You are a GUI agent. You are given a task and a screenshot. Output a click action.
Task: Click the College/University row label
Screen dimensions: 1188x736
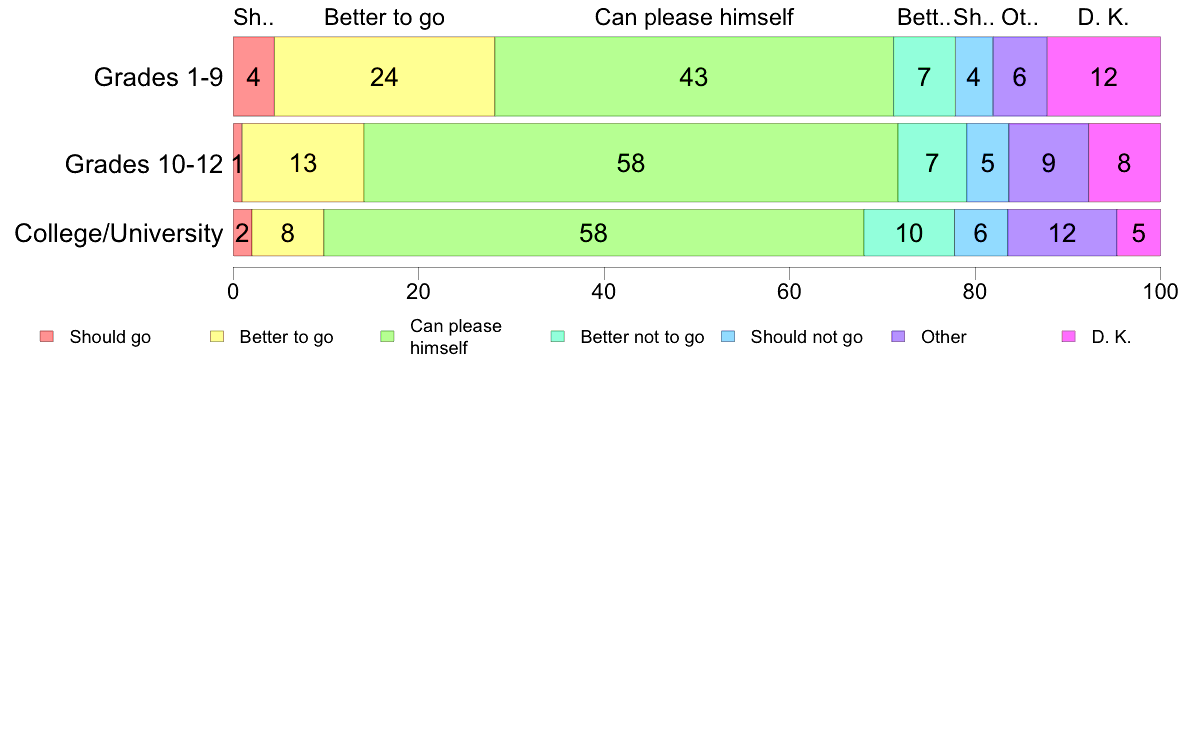click(119, 233)
